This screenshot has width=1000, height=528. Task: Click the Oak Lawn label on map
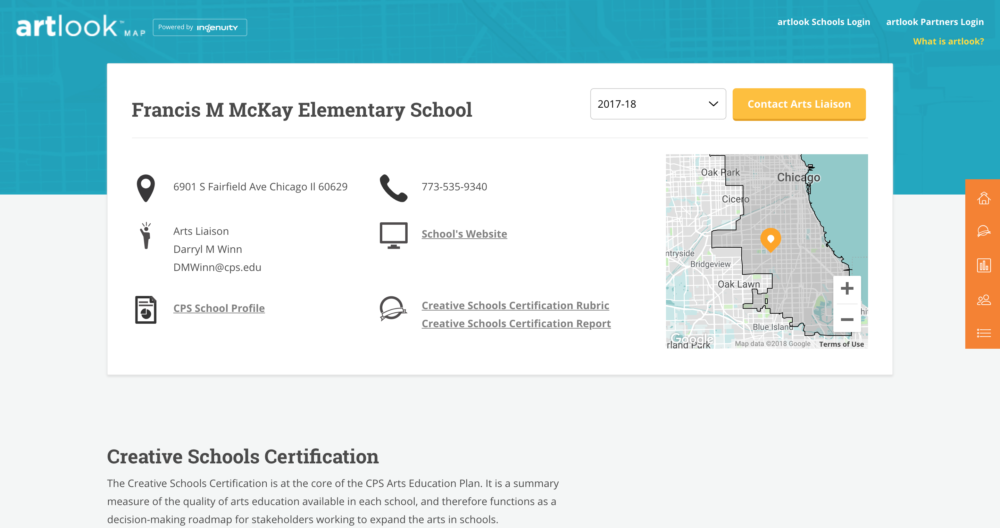tap(739, 284)
